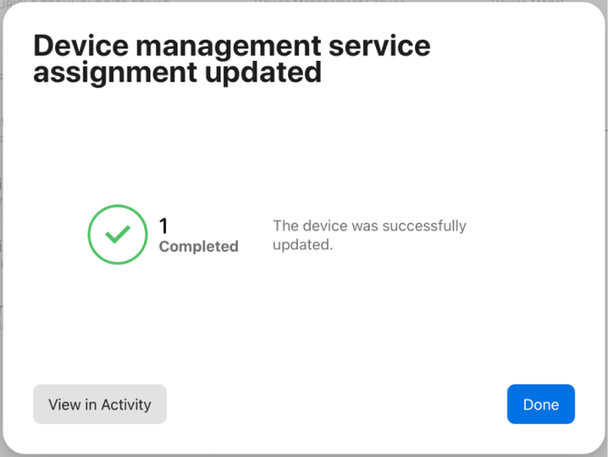Image resolution: width=608 pixels, height=457 pixels.
Task: Click the word "View" on the gray button
Action: [x=65, y=404]
